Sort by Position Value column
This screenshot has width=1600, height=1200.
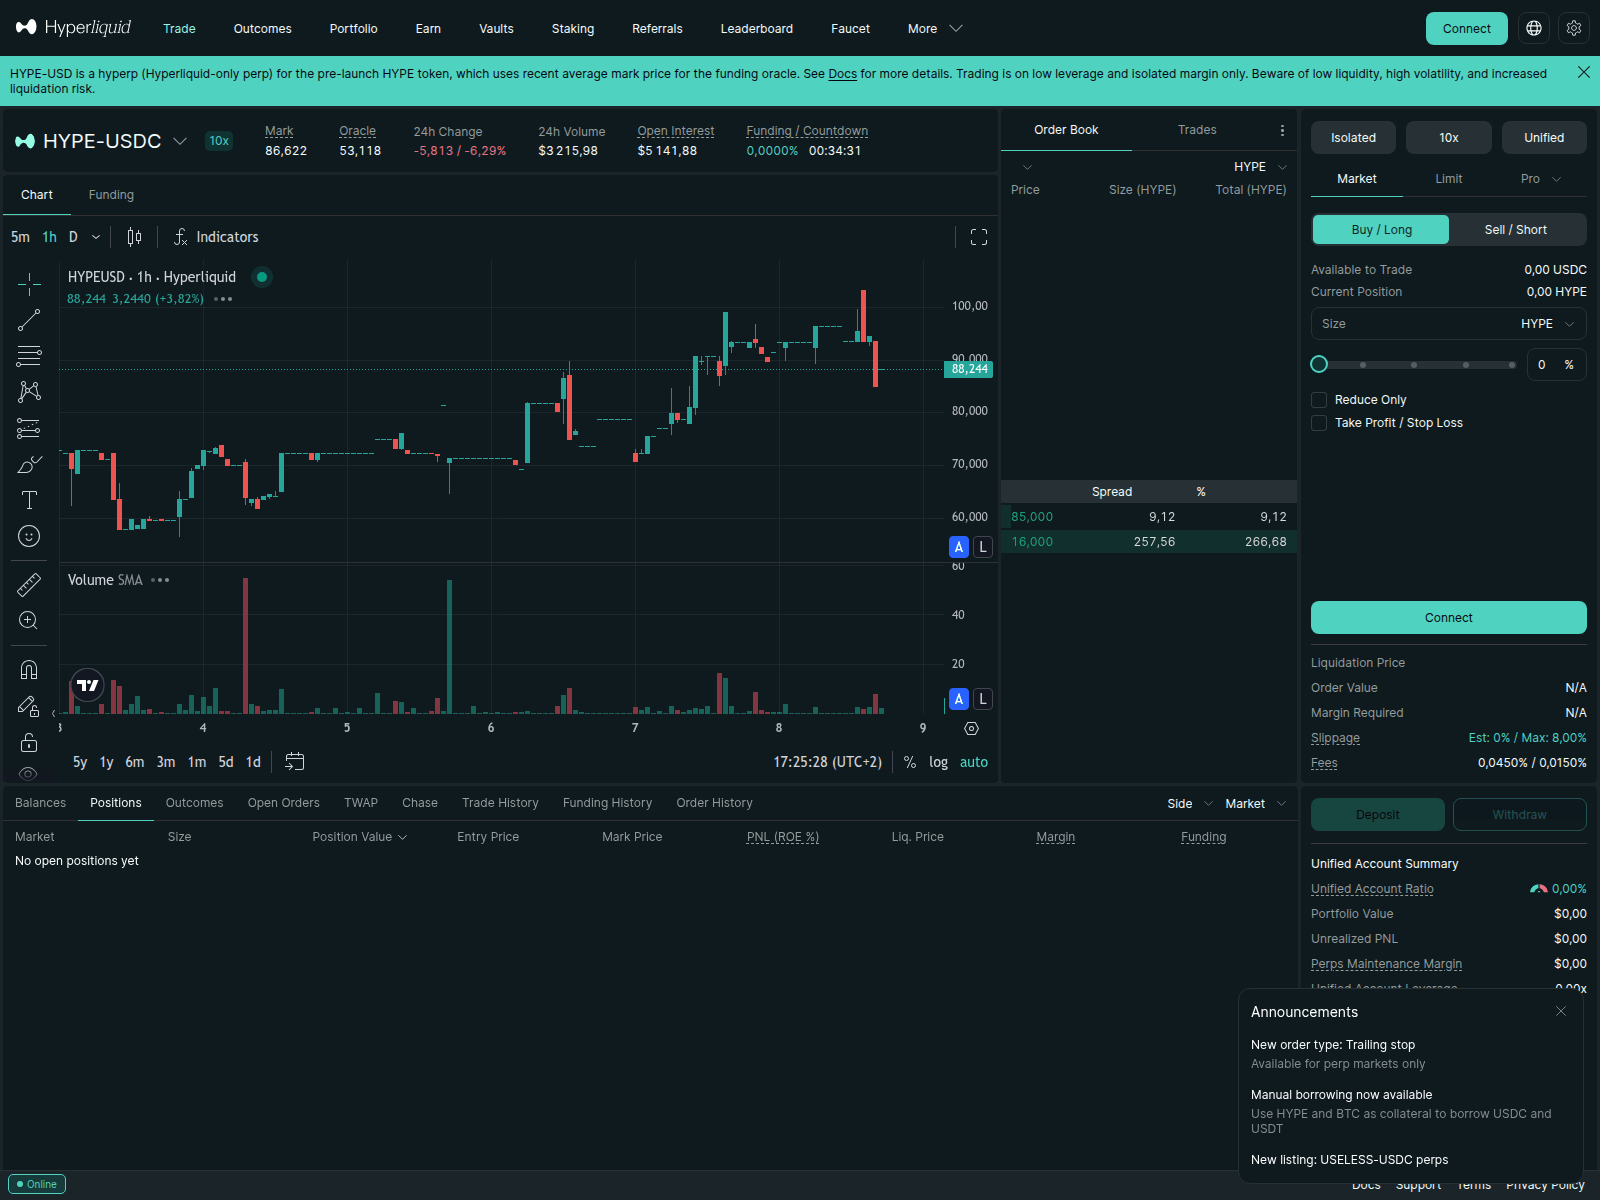pyautogui.click(x=359, y=837)
